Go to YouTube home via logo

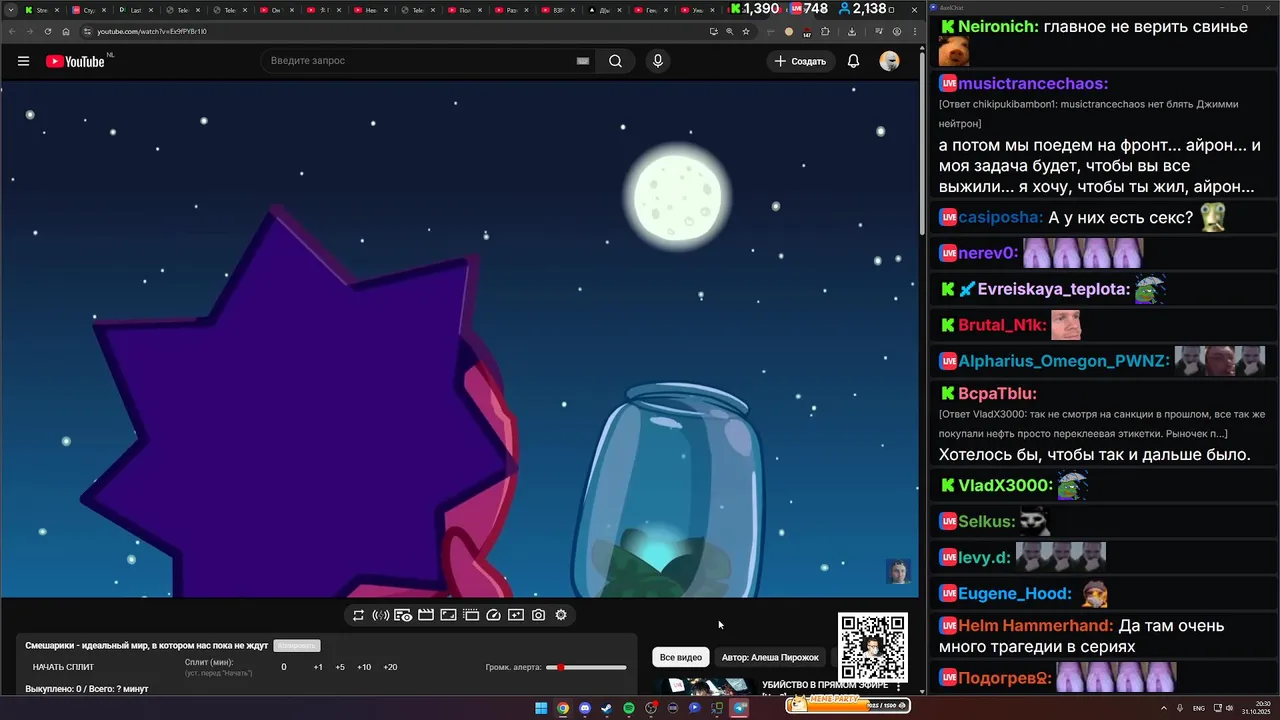[x=75, y=61]
